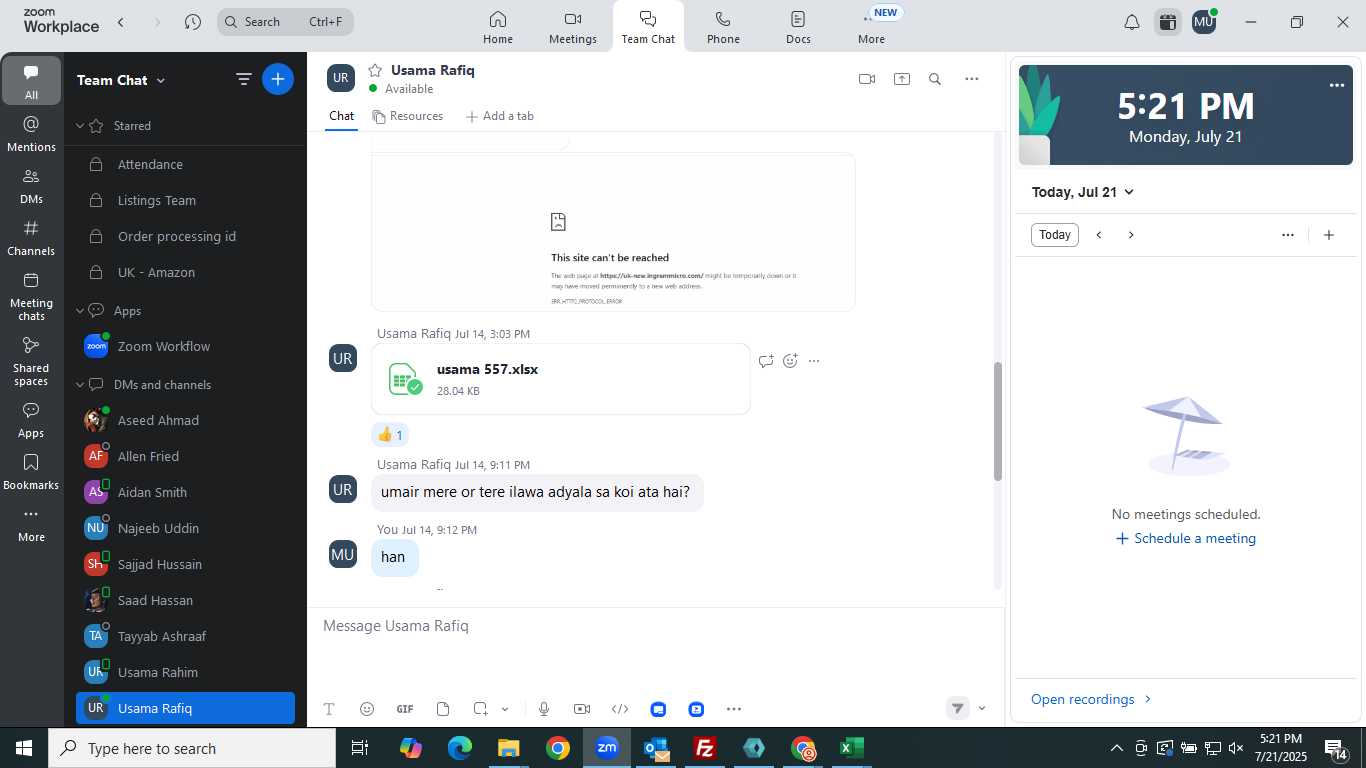Open the Attendance channel
Viewport: 1366px width, 768px height.
(x=185, y=164)
